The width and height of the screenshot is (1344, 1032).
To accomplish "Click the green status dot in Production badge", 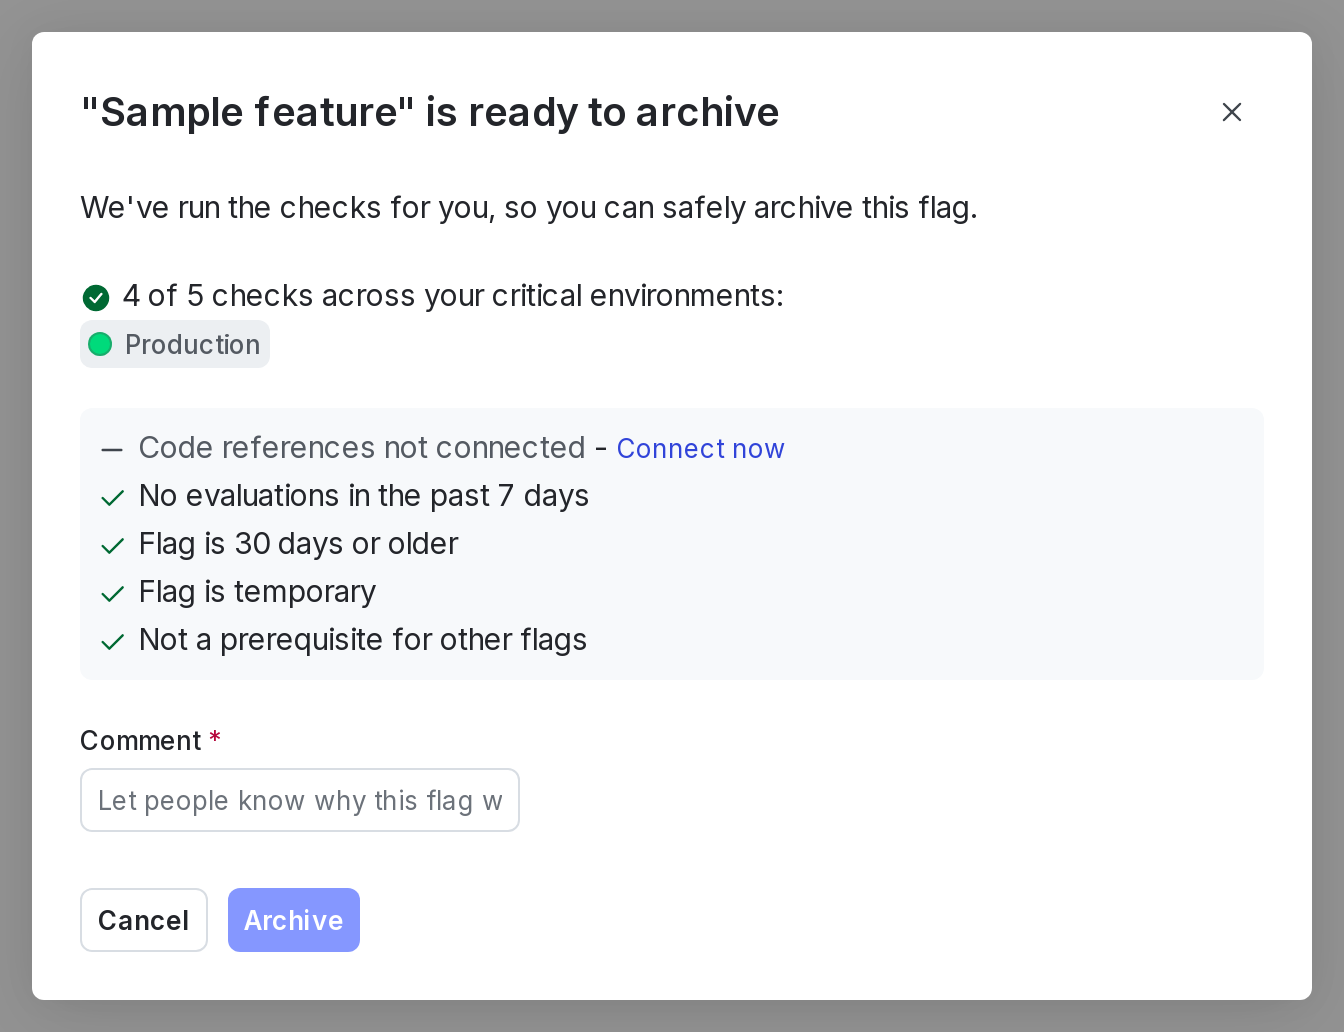I will 100,344.
